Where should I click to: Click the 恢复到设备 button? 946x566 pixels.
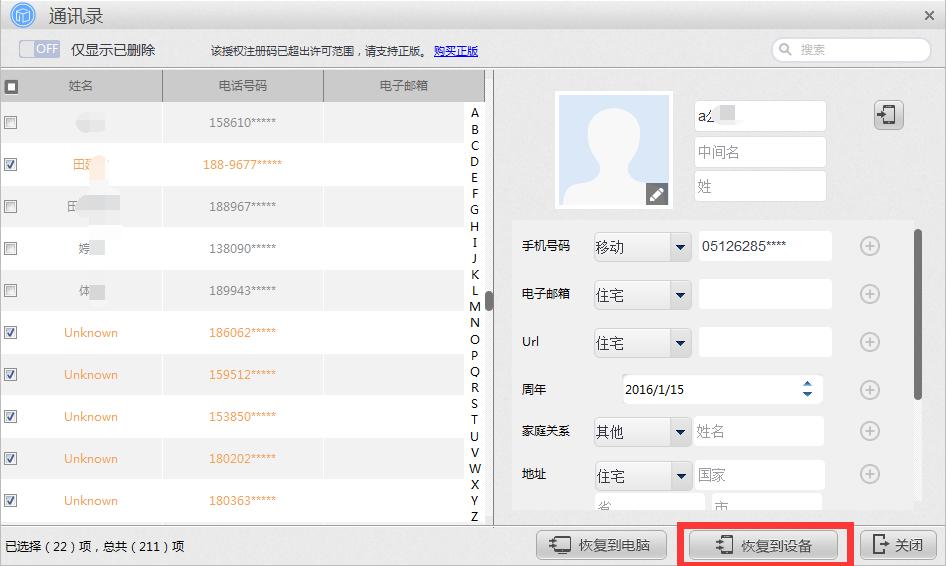[764, 545]
